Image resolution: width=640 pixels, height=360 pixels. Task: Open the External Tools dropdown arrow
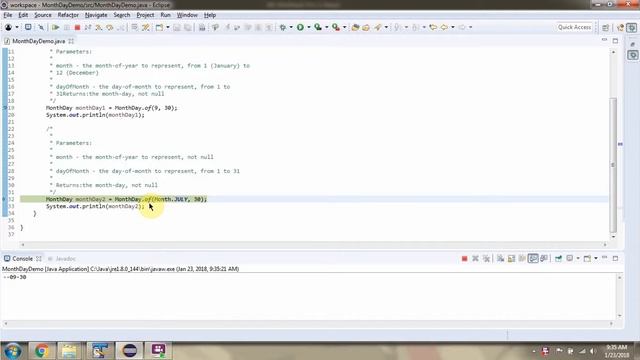344,27
